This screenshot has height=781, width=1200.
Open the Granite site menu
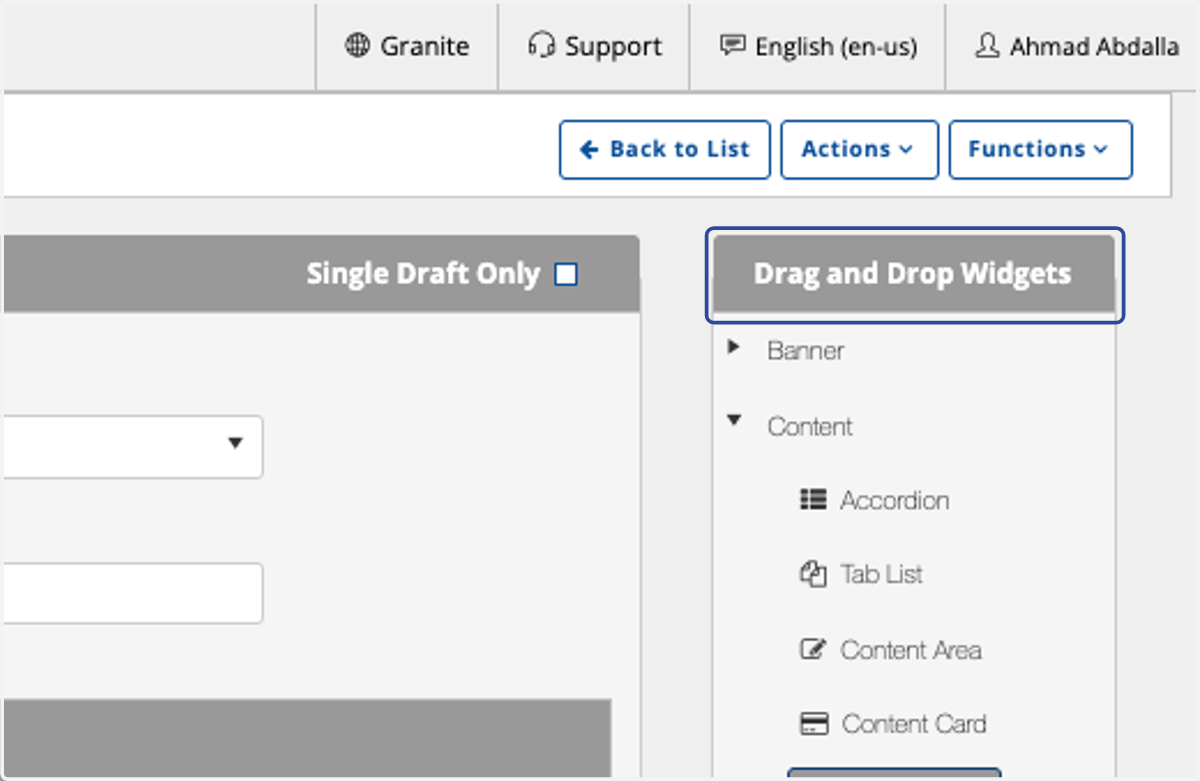[x=407, y=46]
